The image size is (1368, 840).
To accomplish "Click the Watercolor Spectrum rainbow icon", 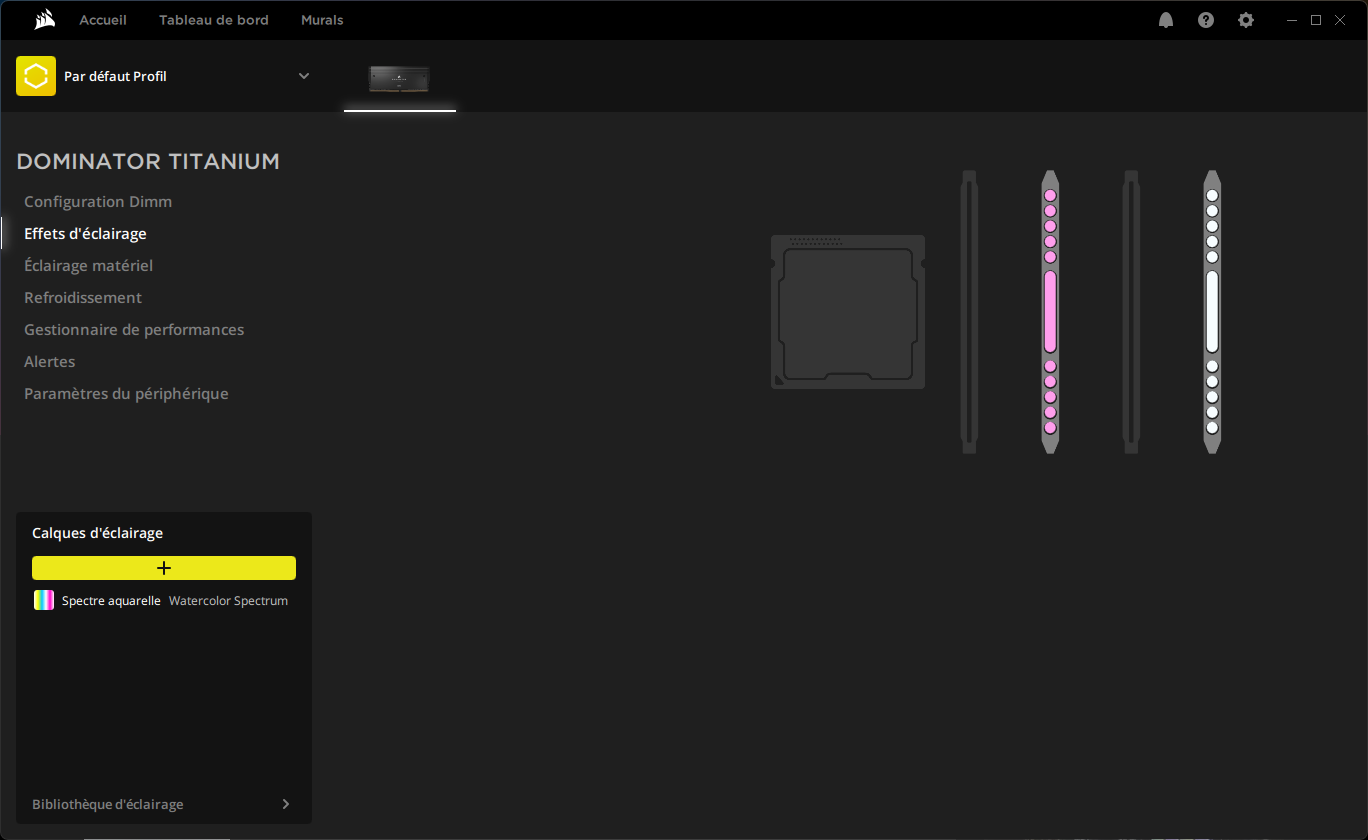I will point(44,600).
